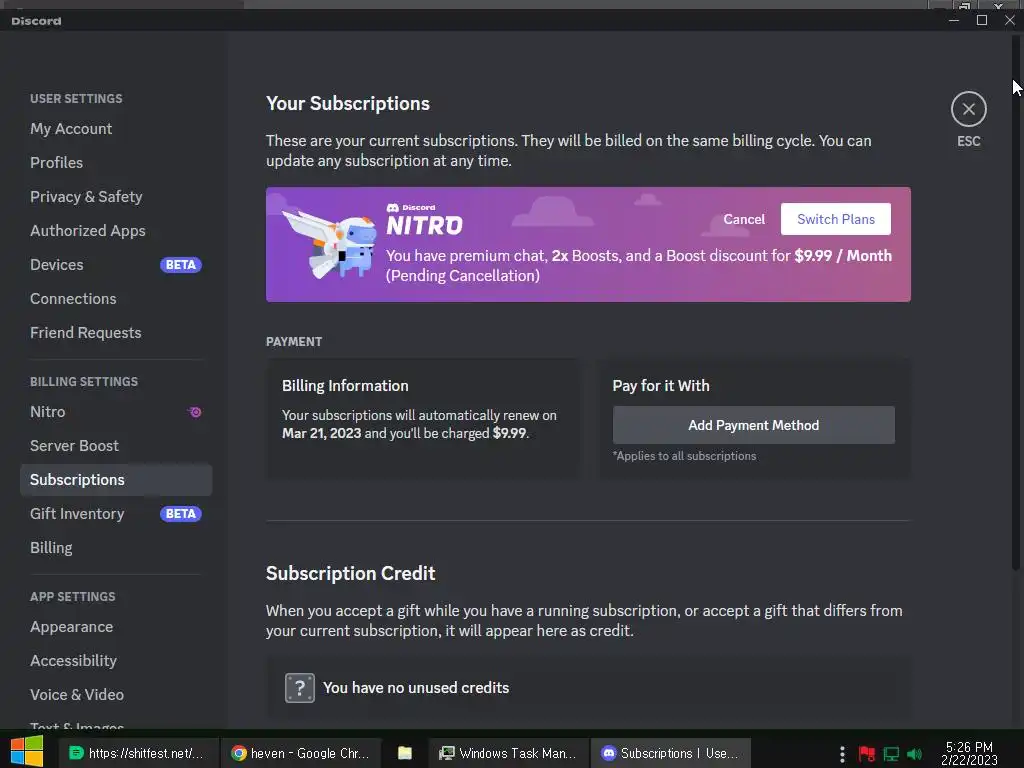Click the question mark credits icon

(300, 688)
